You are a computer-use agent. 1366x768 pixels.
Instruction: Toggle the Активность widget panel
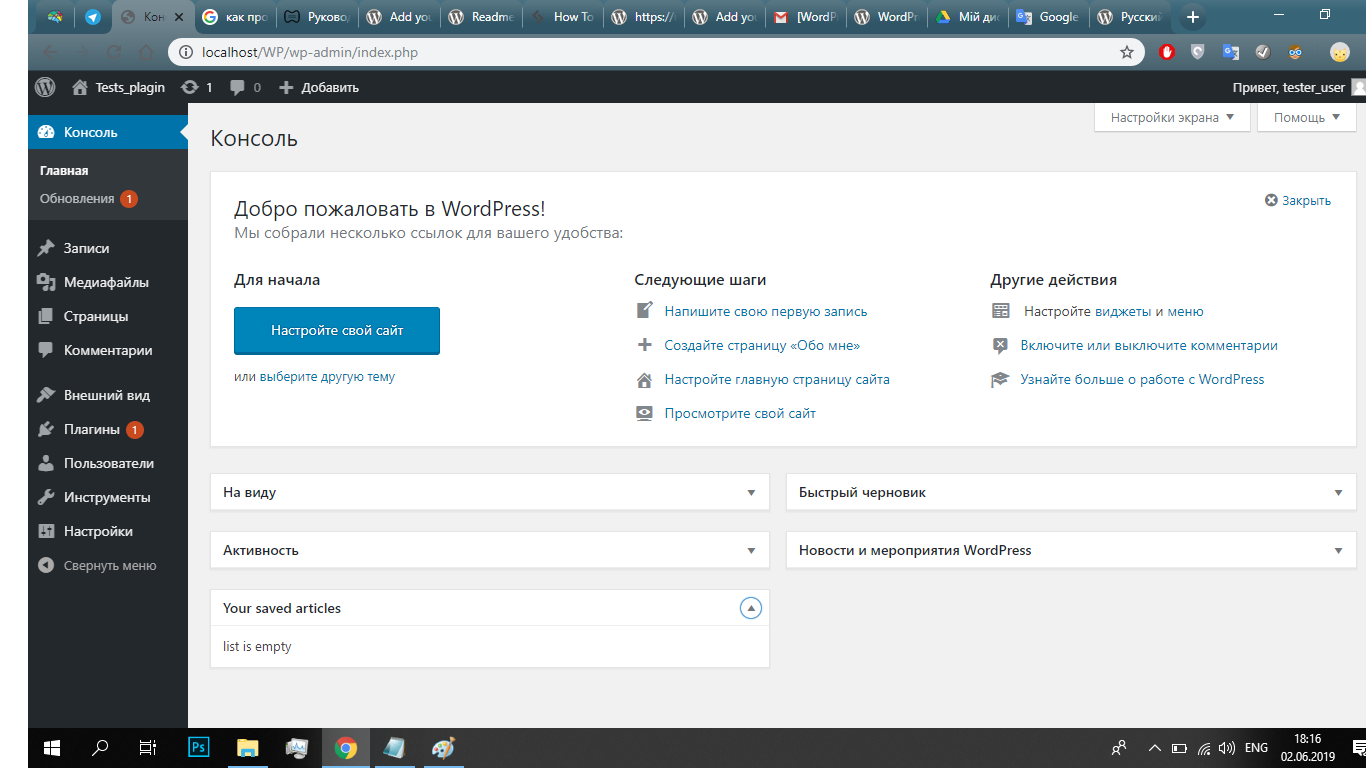pyautogui.click(x=751, y=550)
